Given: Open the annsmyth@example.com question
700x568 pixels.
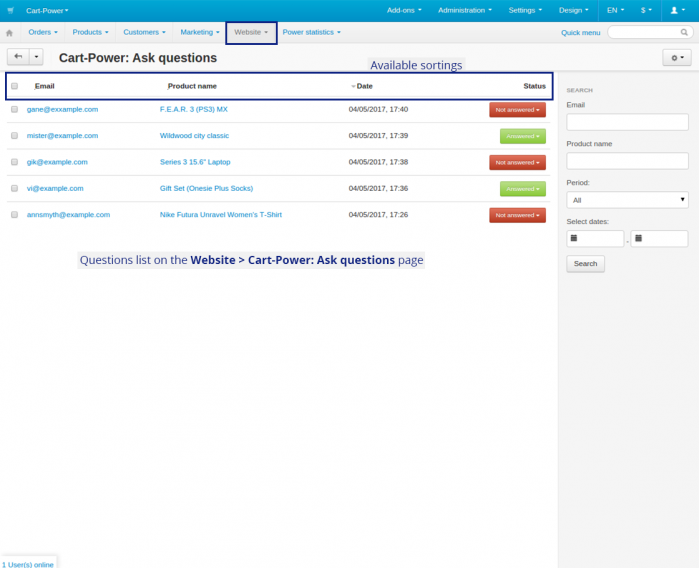Looking at the screenshot, I should pyautogui.click(x=68, y=215).
